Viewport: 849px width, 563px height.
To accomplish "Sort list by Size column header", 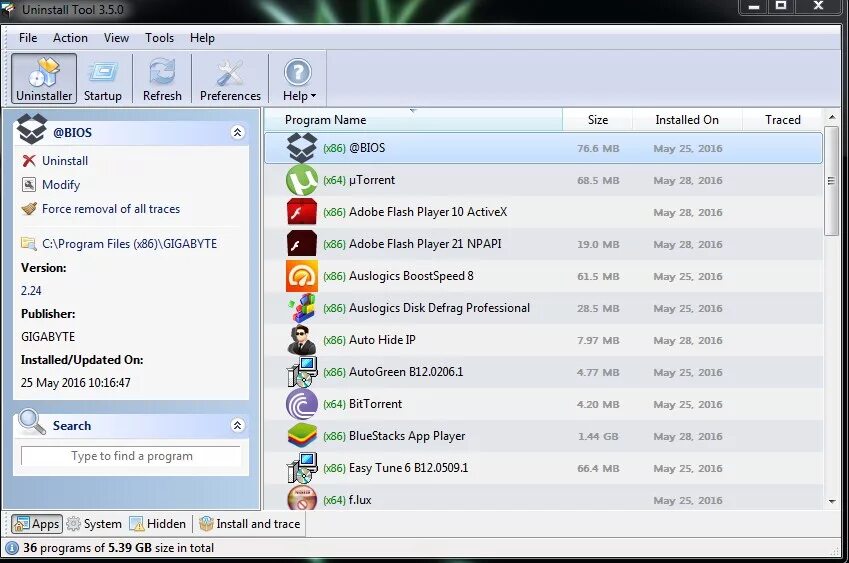I will tap(598, 120).
